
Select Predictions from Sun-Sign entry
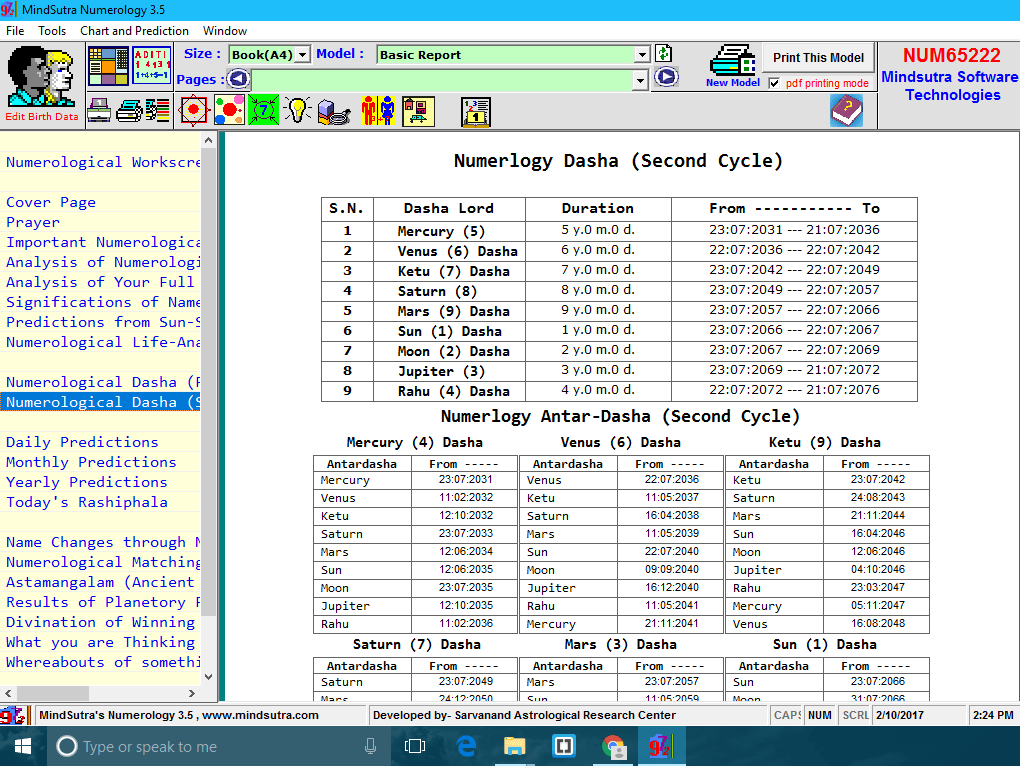click(x=103, y=322)
